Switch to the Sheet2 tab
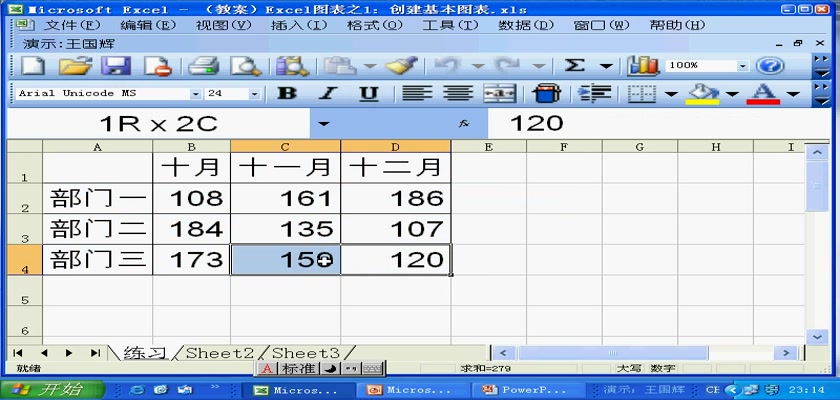 [x=219, y=353]
